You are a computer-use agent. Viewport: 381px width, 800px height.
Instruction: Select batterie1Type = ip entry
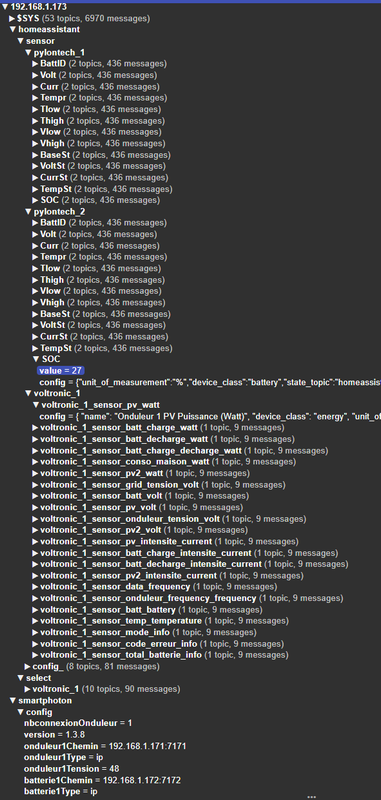coord(61,792)
